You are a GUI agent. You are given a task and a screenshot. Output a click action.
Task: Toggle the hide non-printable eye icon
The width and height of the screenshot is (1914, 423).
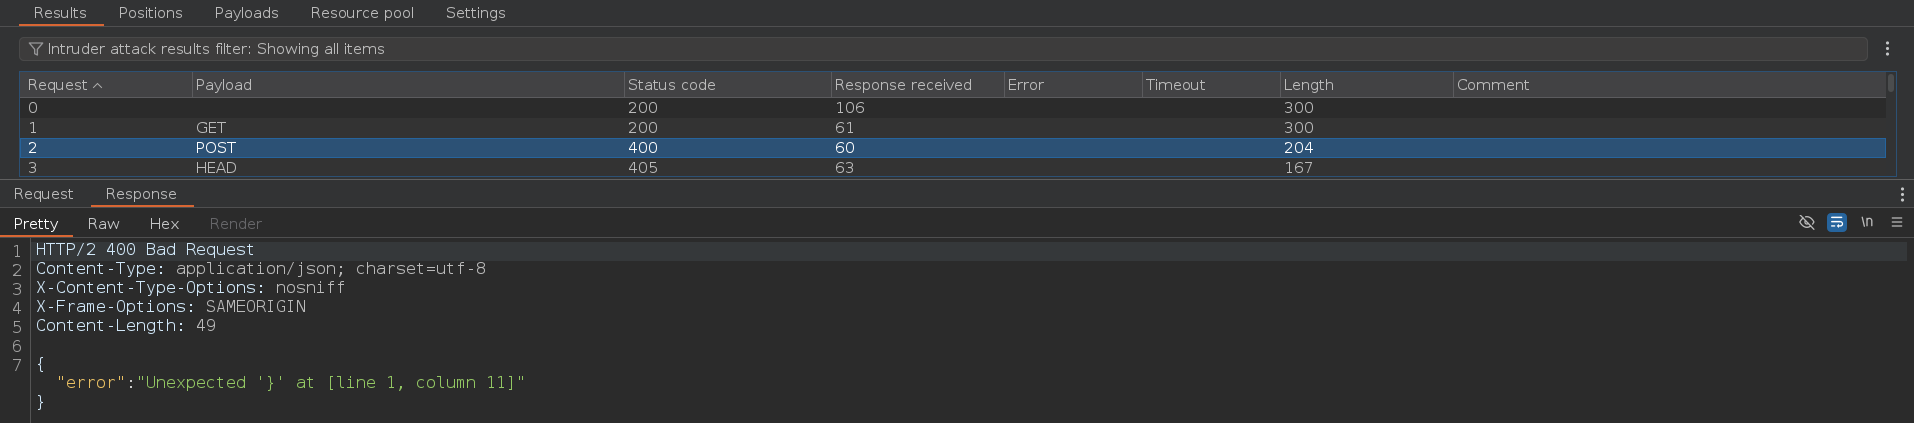click(1807, 222)
